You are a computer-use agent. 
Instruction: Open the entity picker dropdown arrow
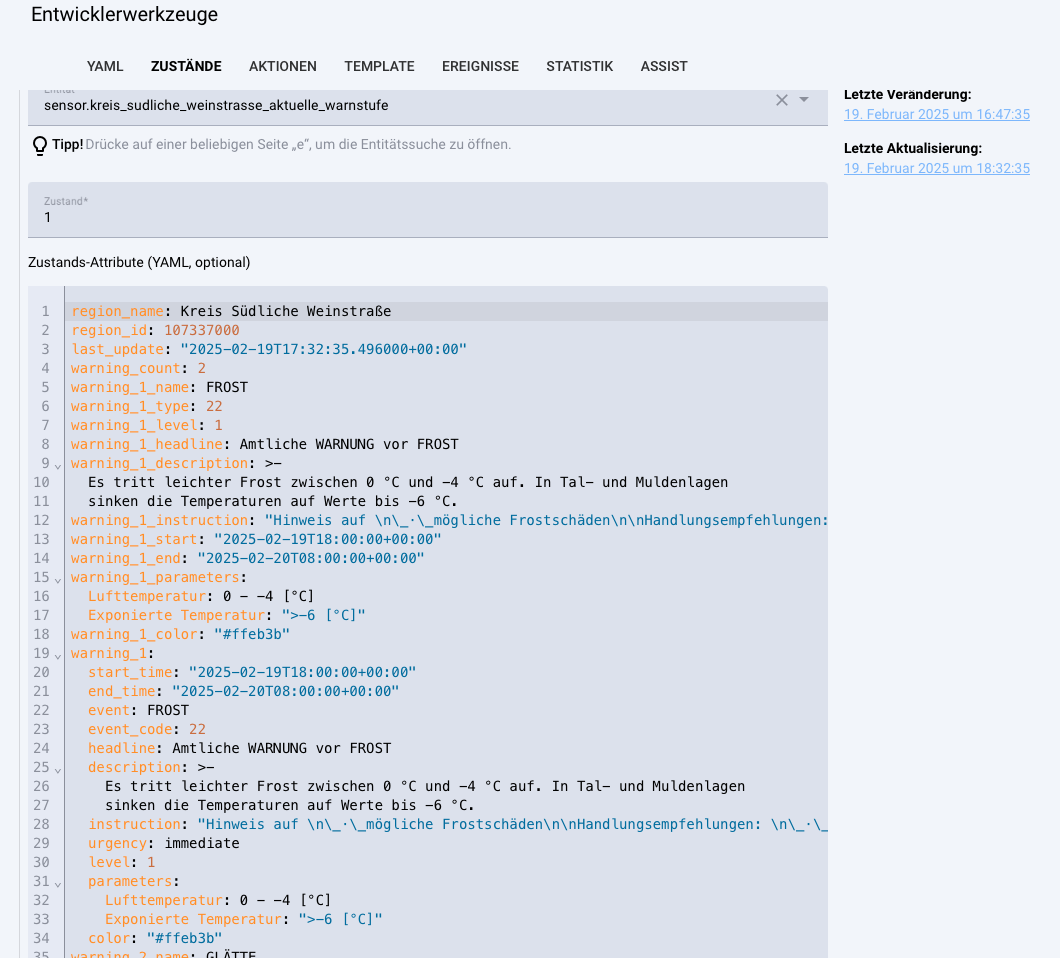804,100
